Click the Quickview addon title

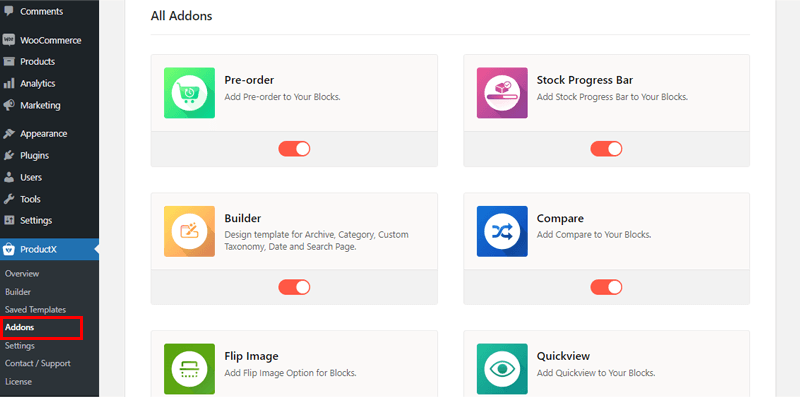pos(563,356)
